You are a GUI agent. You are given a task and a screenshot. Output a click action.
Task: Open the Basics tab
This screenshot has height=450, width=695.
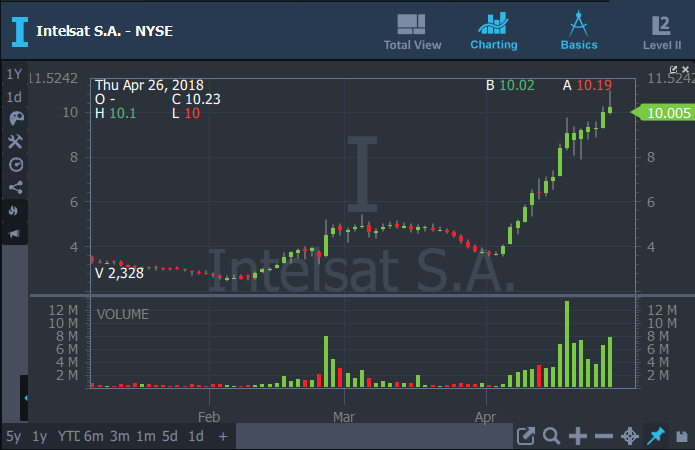(579, 31)
